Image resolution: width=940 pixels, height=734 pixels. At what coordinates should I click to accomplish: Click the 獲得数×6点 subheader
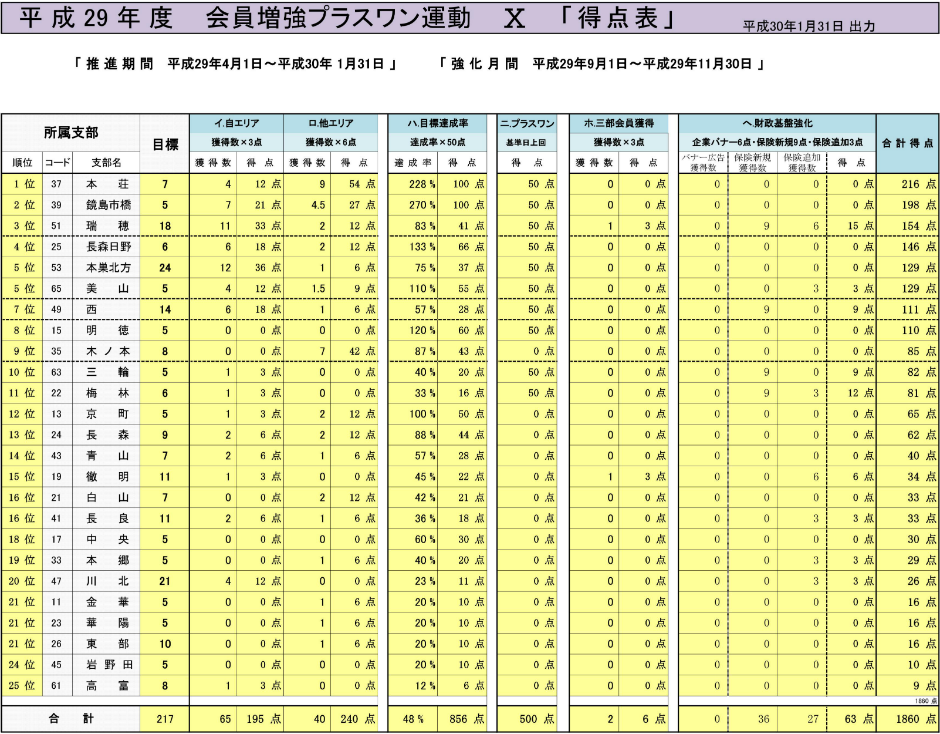coord(331,142)
